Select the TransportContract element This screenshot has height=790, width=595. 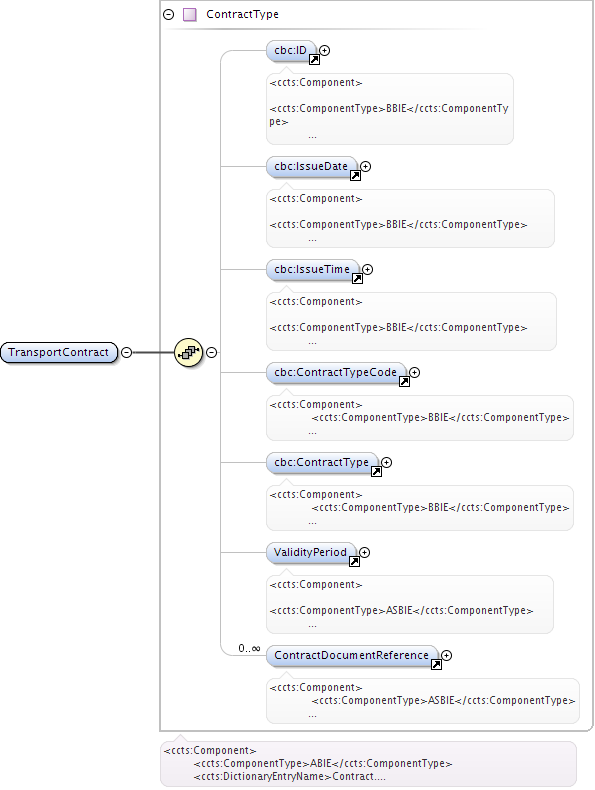(x=59, y=352)
